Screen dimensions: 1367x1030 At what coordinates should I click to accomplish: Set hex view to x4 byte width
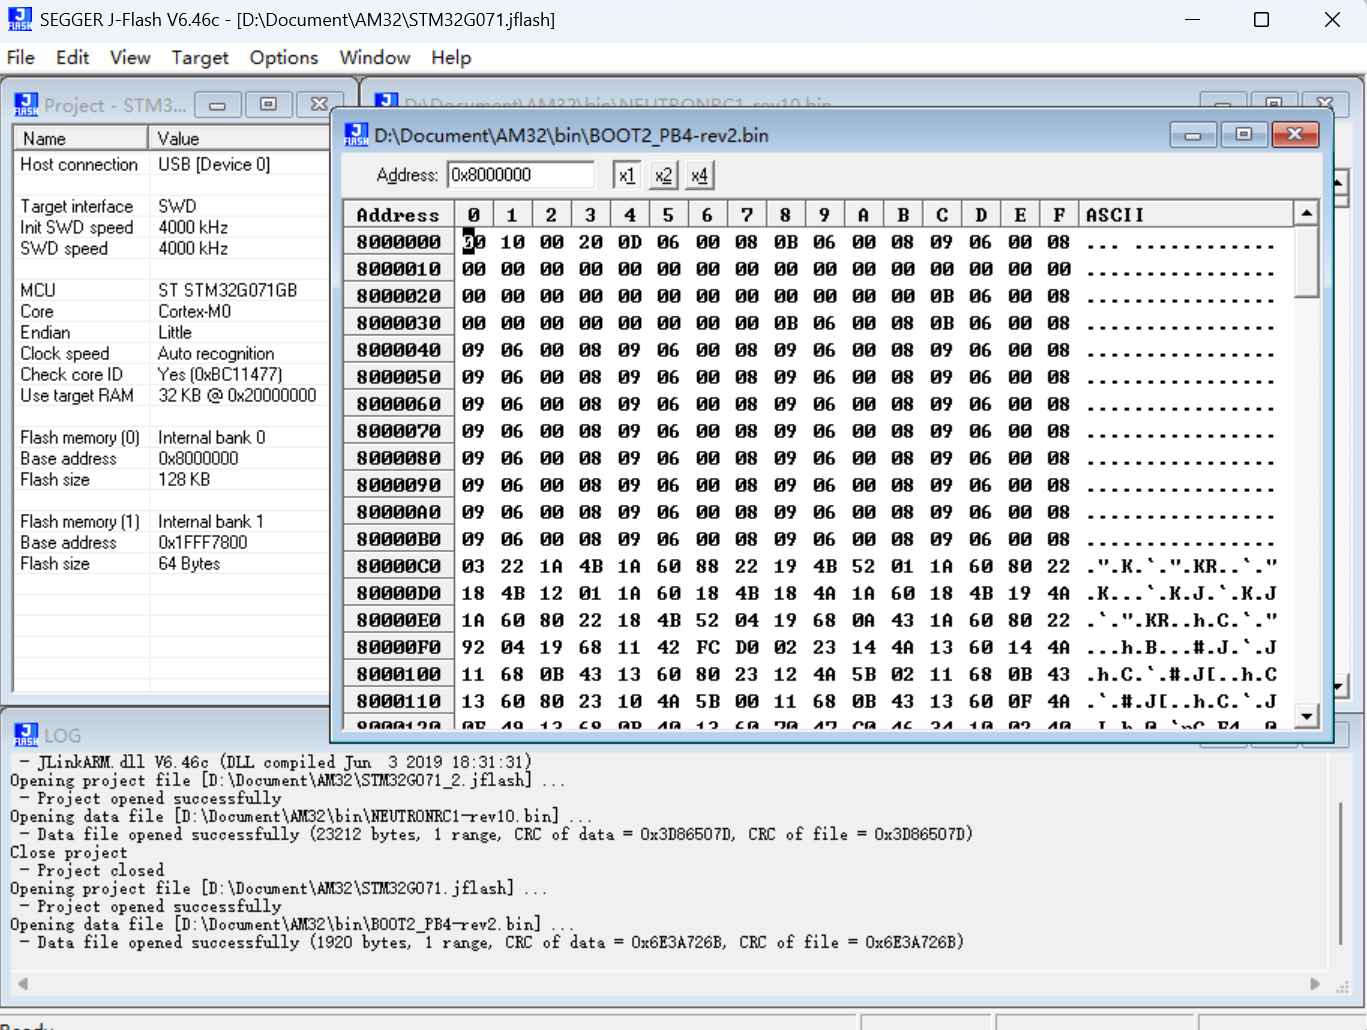click(x=700, y=176)
